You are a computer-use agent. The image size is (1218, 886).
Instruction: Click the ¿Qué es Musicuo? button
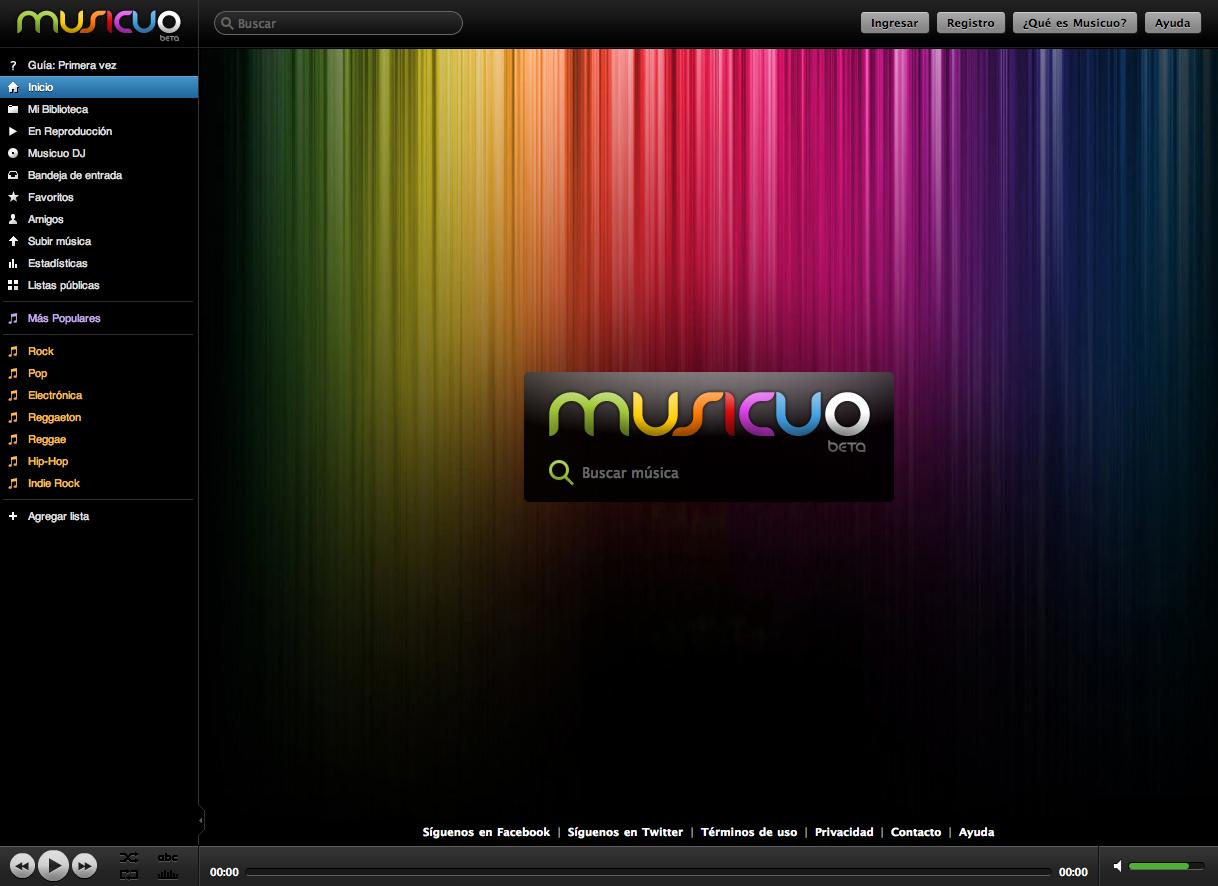pyautogui.click(x=1075, y=23)
